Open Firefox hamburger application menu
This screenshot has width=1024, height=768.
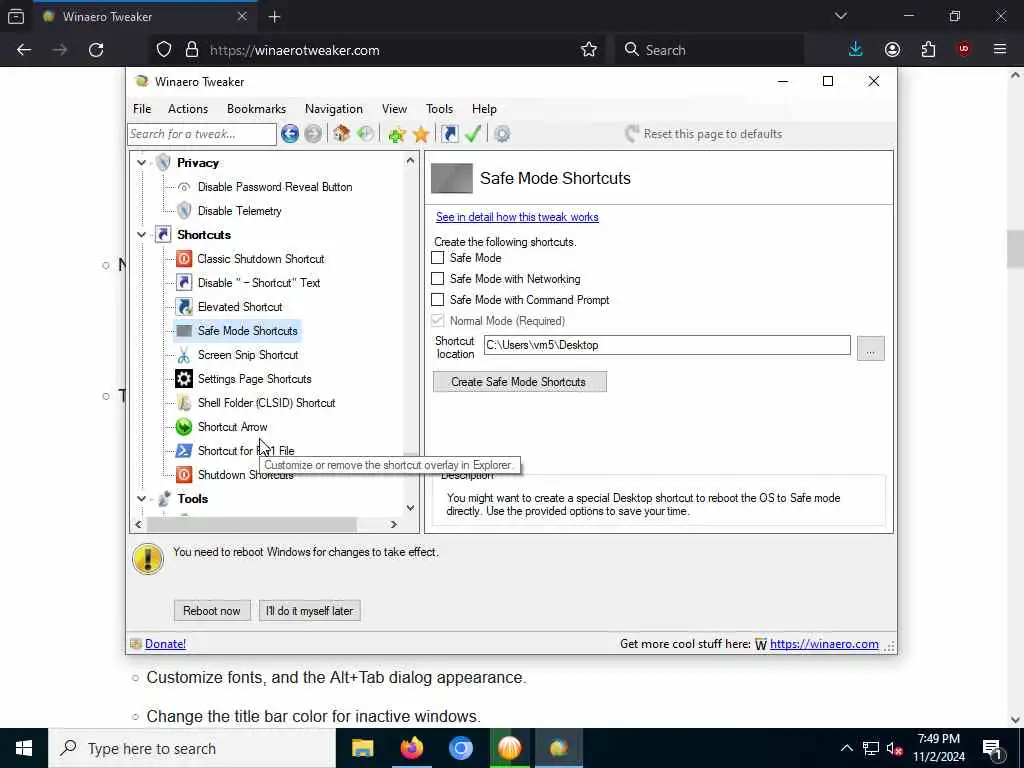coord(1000,50)
